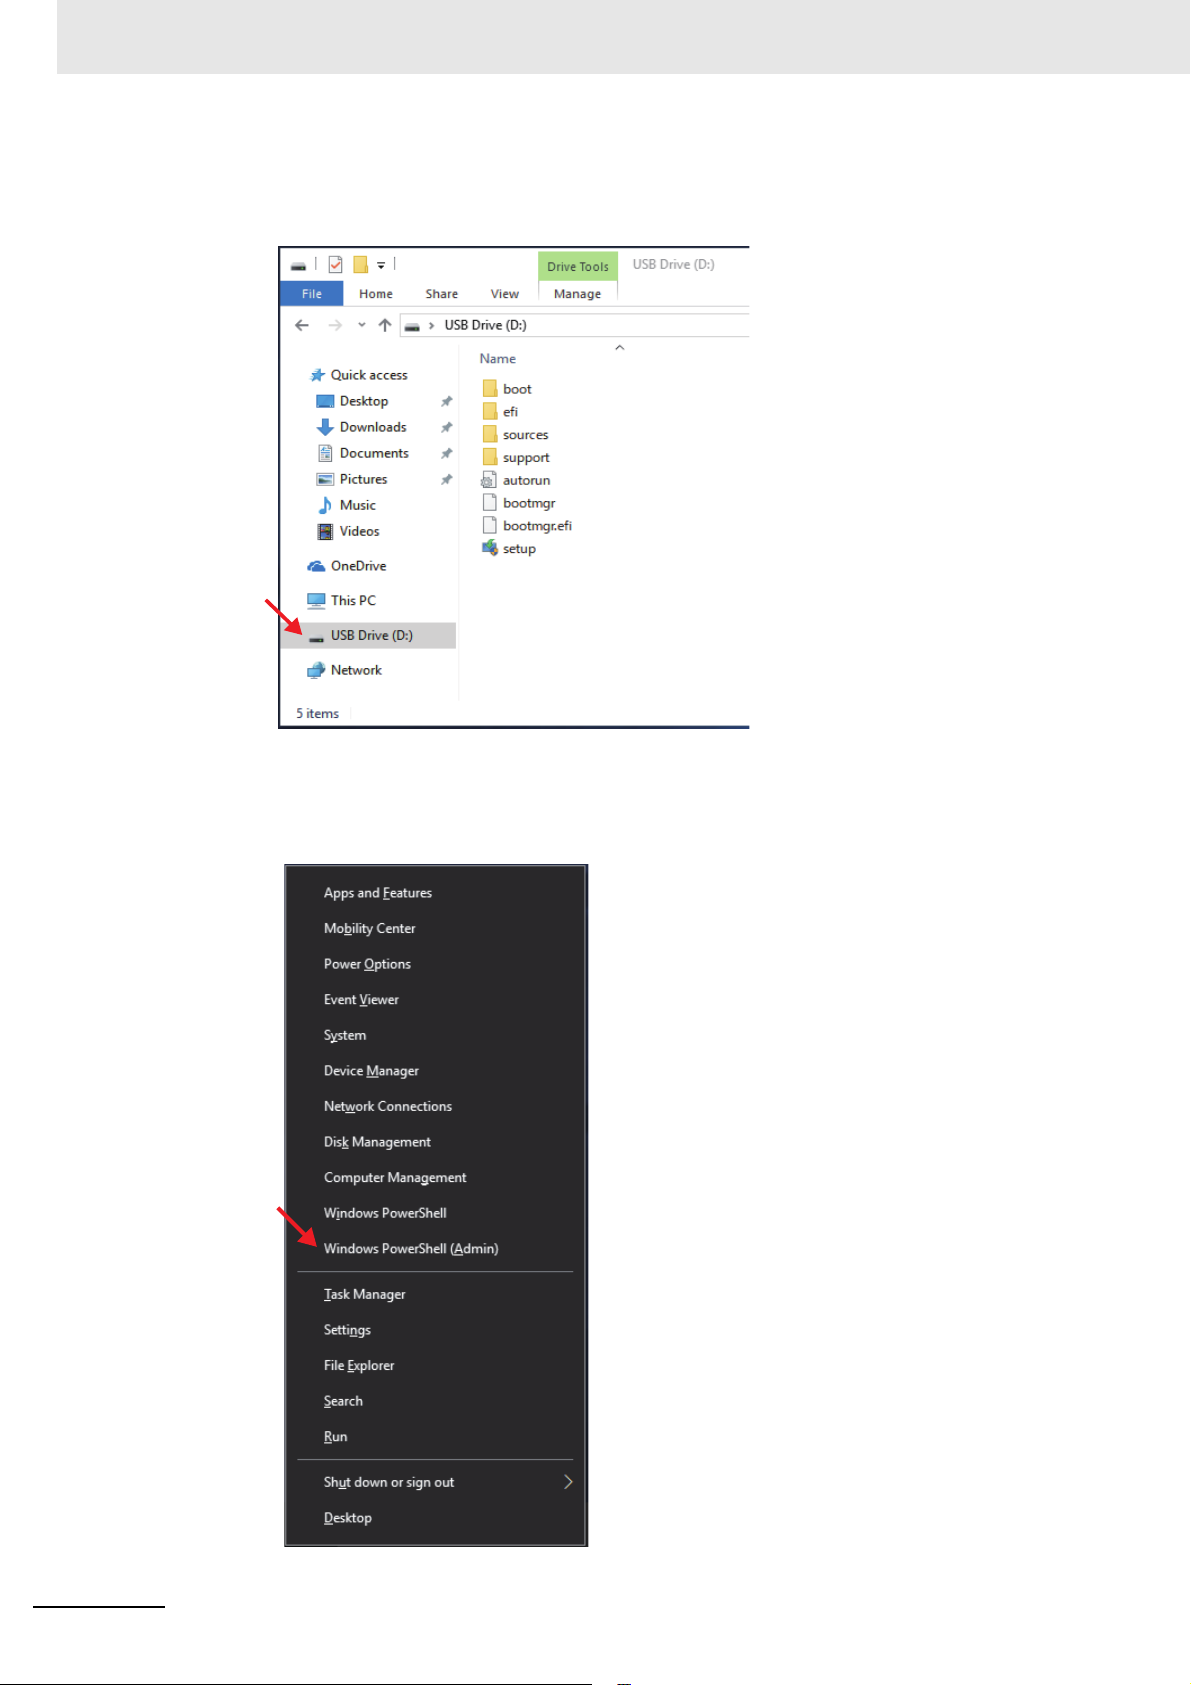The image size is (1191, 1685).
Task: Switch to the Manage tab
Action: [x=578, y=294]
